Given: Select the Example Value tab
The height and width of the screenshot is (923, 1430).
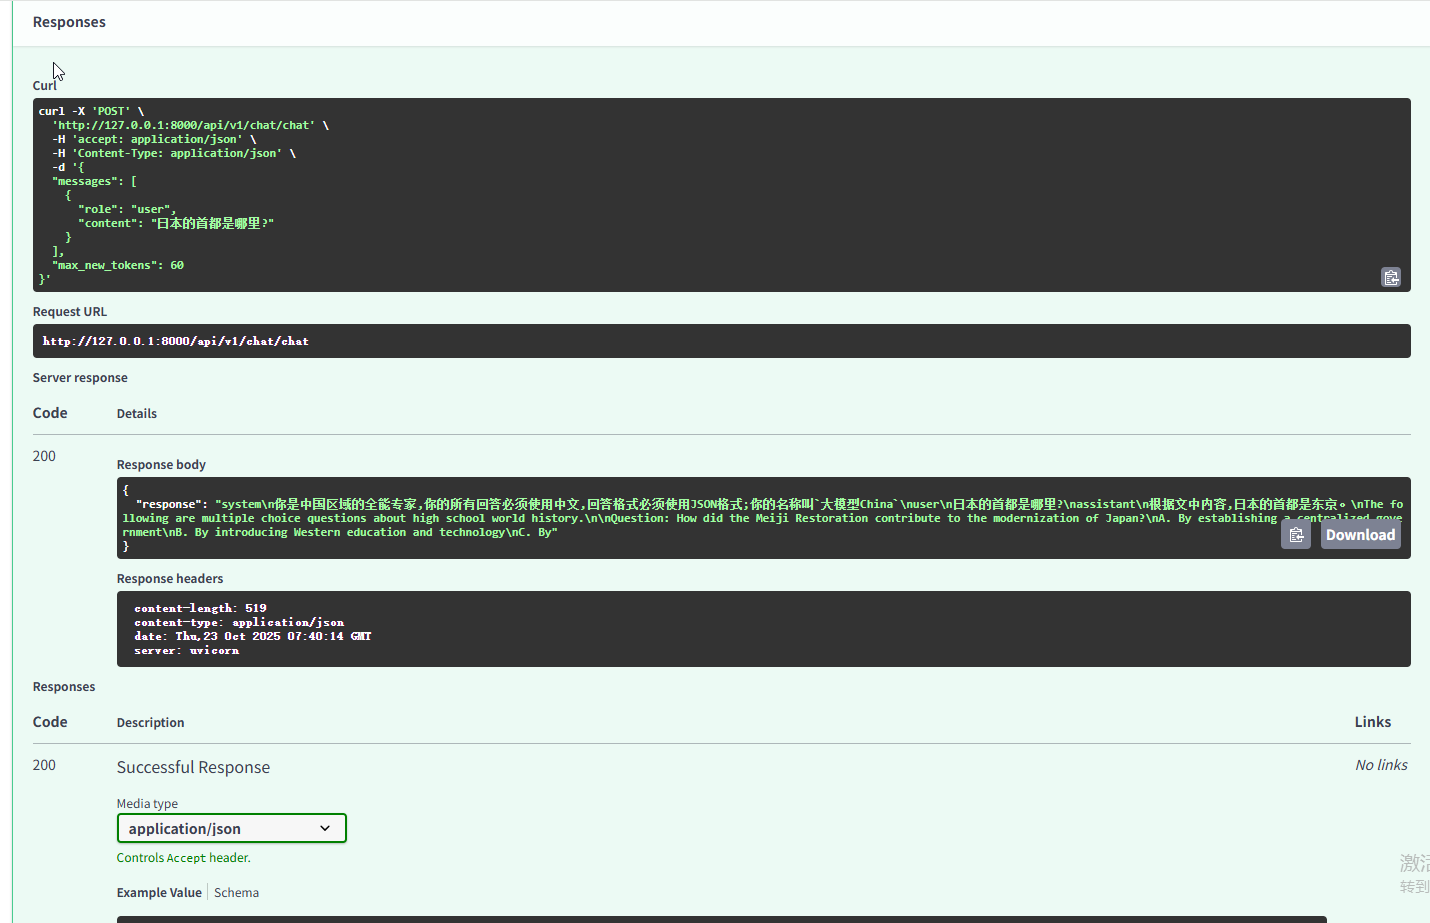Looking at the screenshot, I should click(159, 893).
